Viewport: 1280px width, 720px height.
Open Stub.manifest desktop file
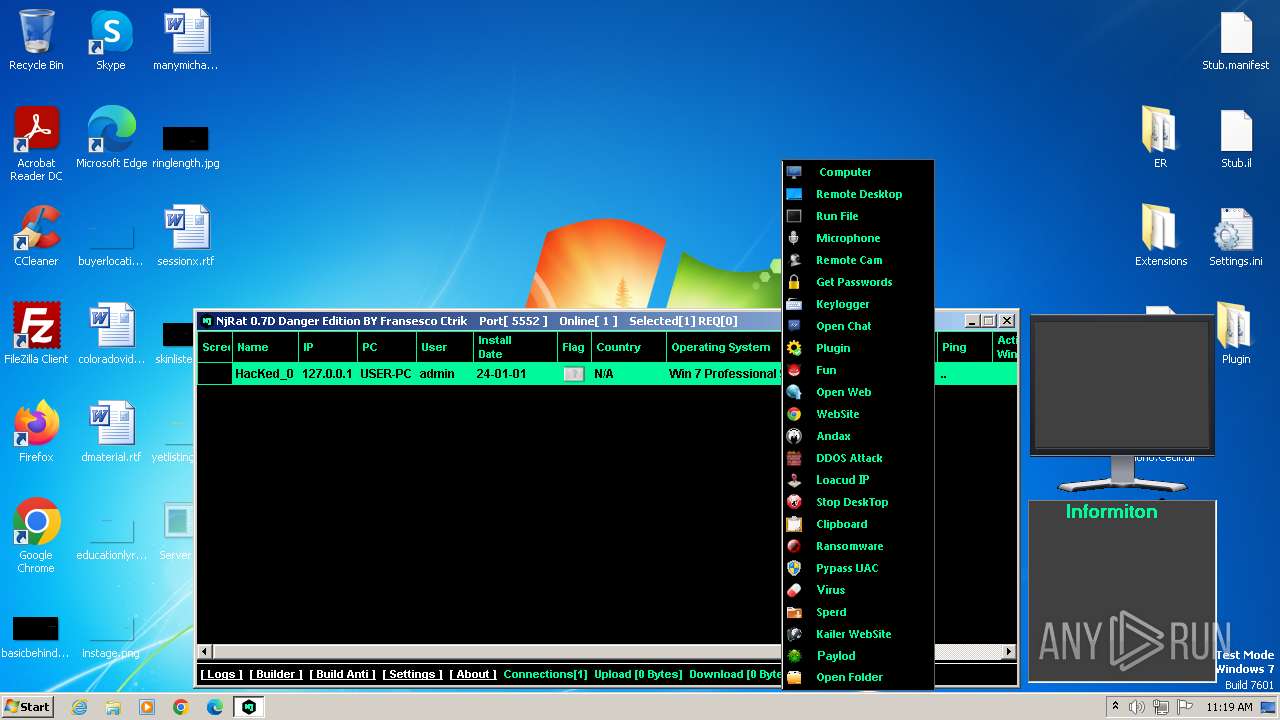point(1236,42)
